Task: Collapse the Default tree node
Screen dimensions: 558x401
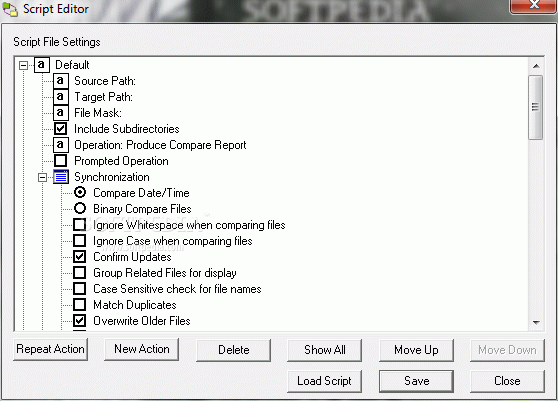Action: tap(23, 65)
